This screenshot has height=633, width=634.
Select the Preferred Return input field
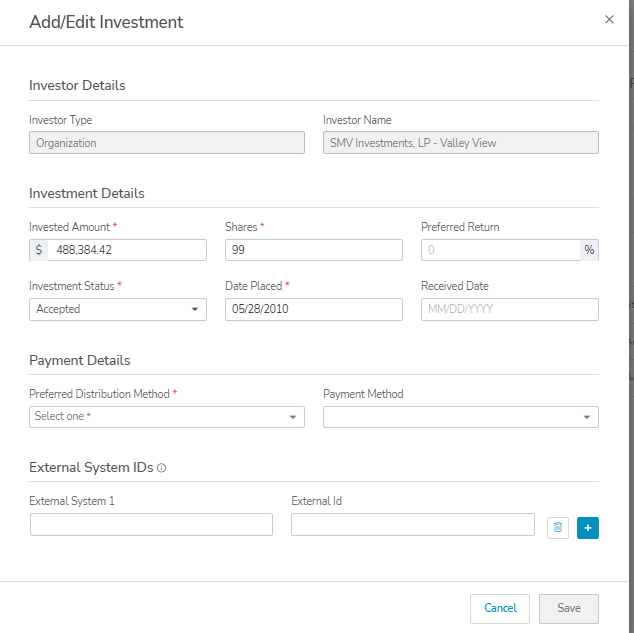pyautogui.click(x=500, y=250)
